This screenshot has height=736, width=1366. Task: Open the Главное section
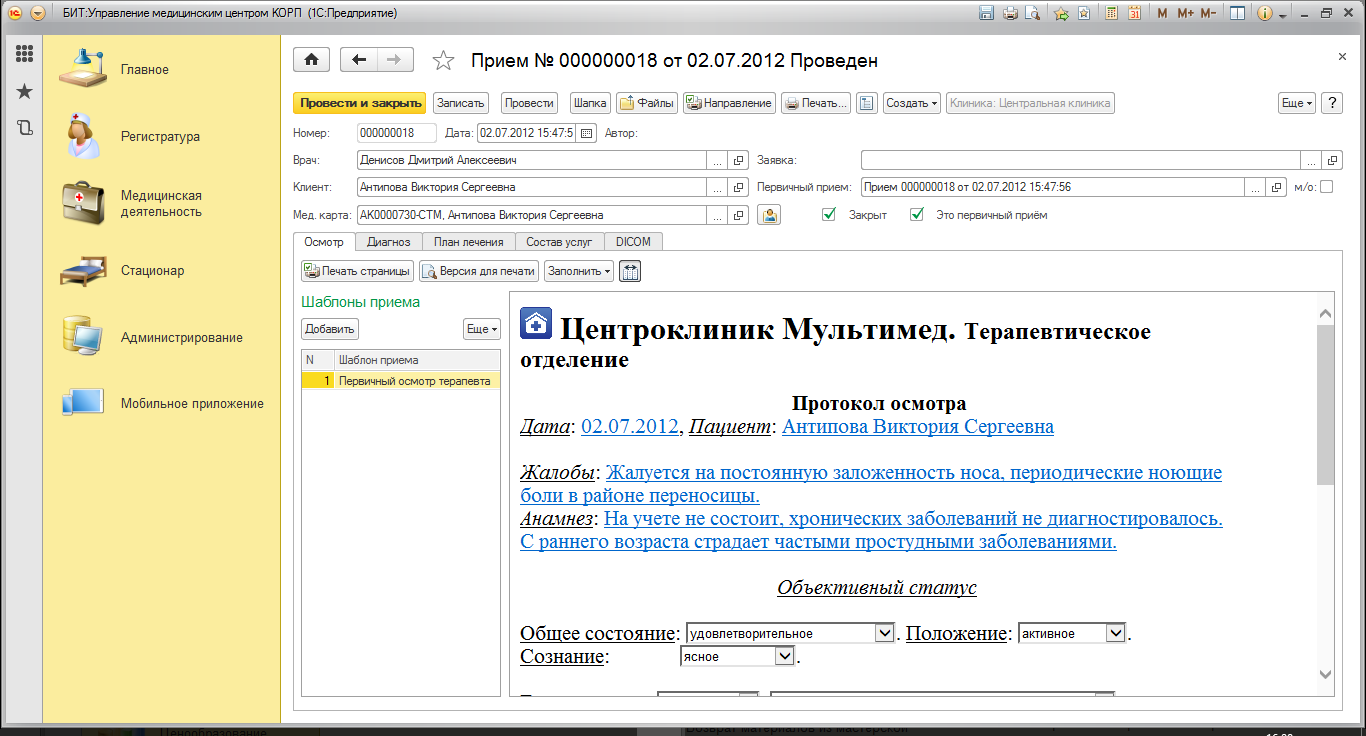(144, 70)
